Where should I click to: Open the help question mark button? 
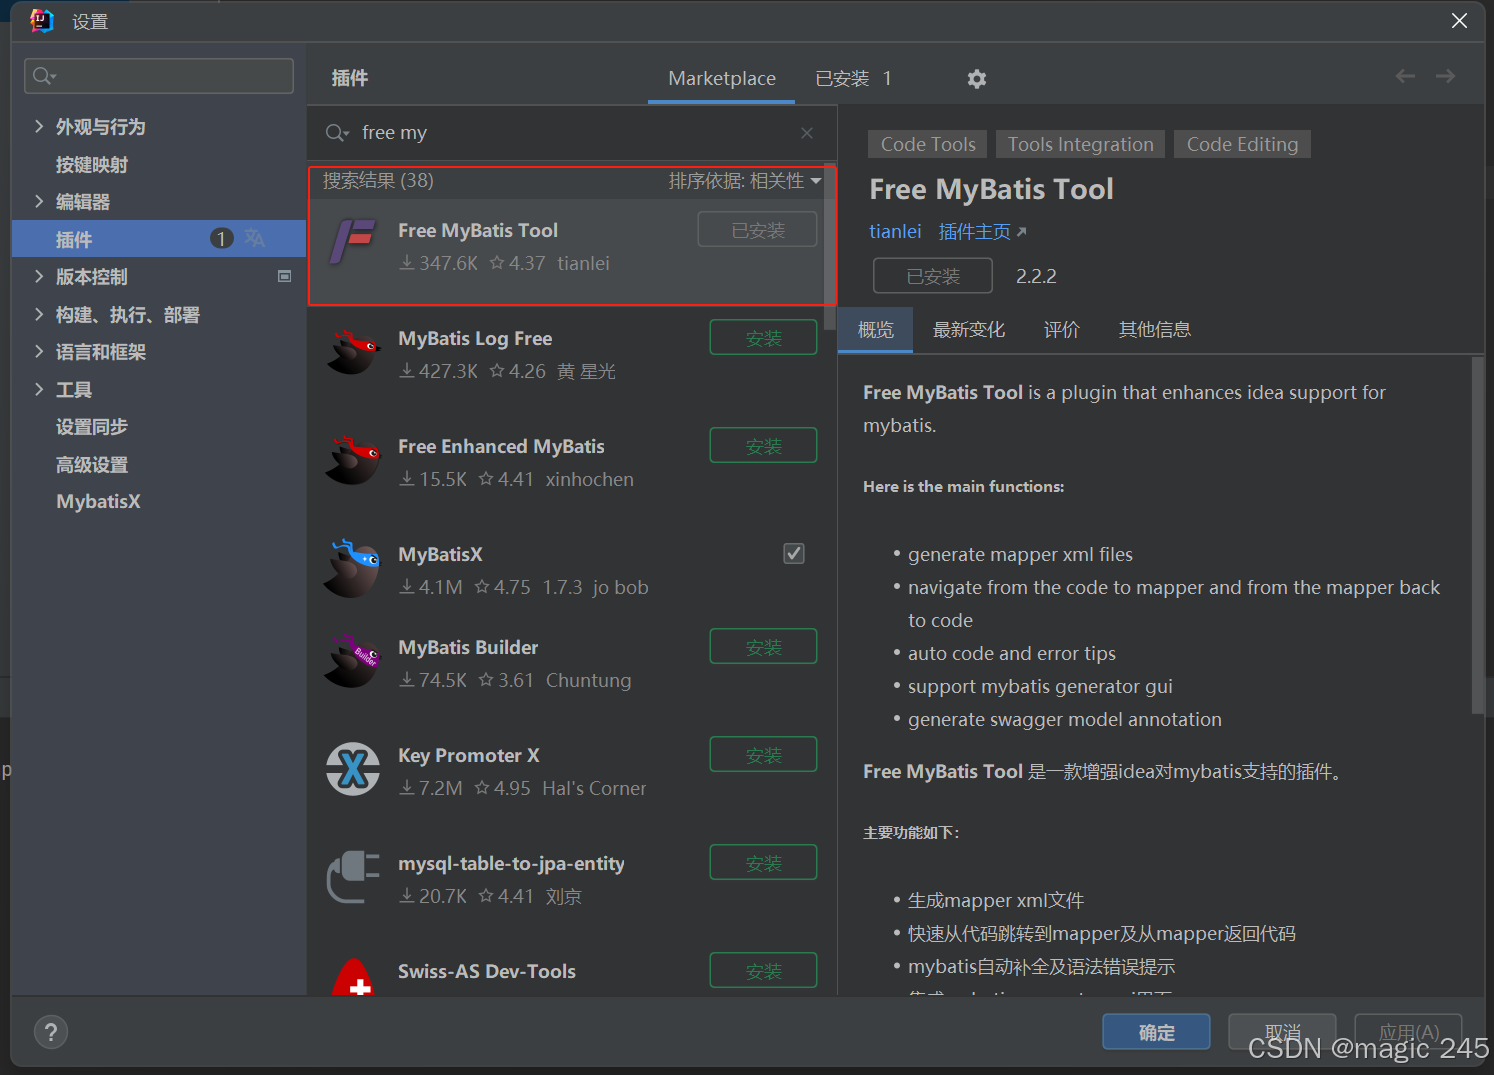pyautogui.click(x=51, y=1032)
